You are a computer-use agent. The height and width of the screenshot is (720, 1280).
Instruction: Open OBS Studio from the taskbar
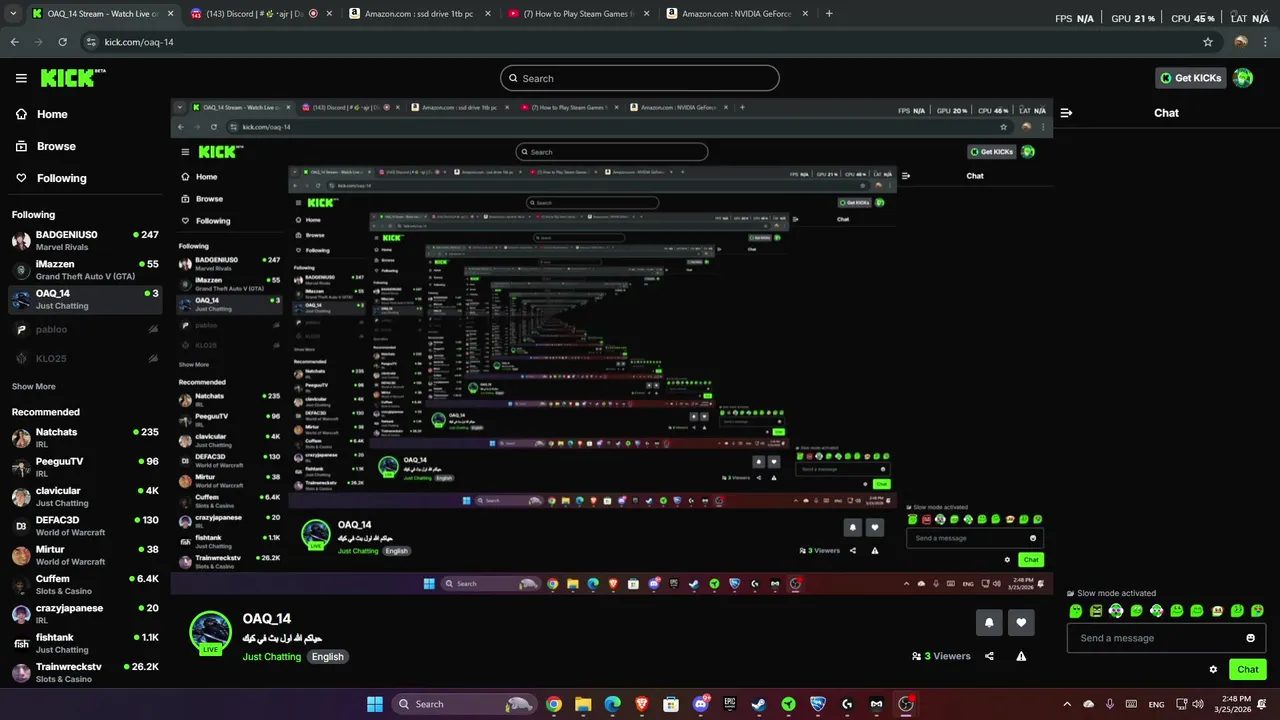pyautogui.click(x=906, y=704)
